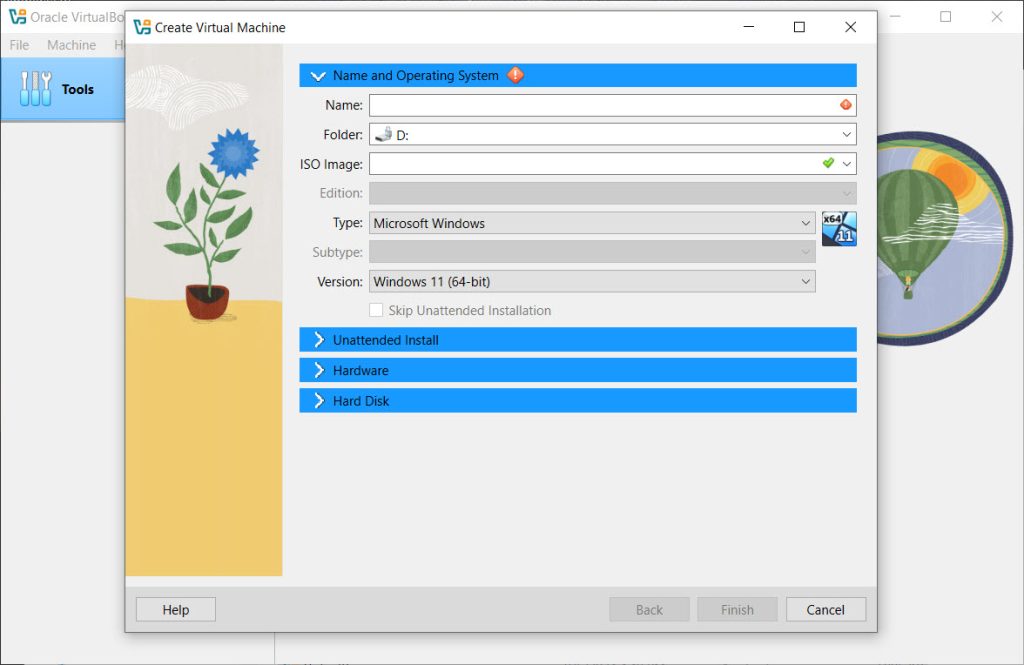Screen dimensions: 1024x665
Task: Open the Version dropdown showing Windows 11 (64-bit)
Action: tap(592, 282)
